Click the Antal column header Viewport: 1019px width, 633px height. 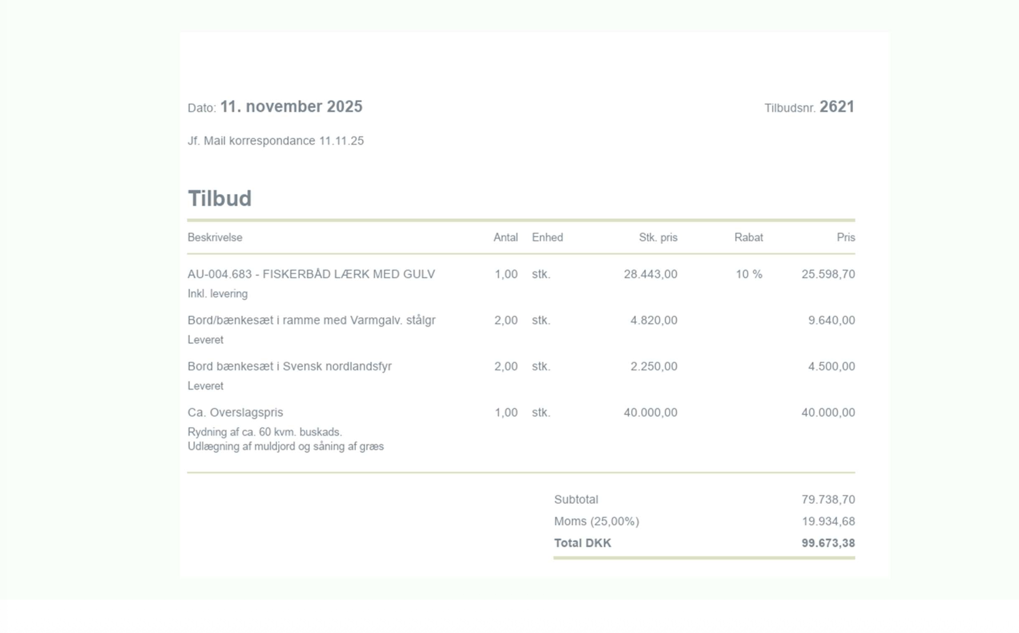pos(505,238)
